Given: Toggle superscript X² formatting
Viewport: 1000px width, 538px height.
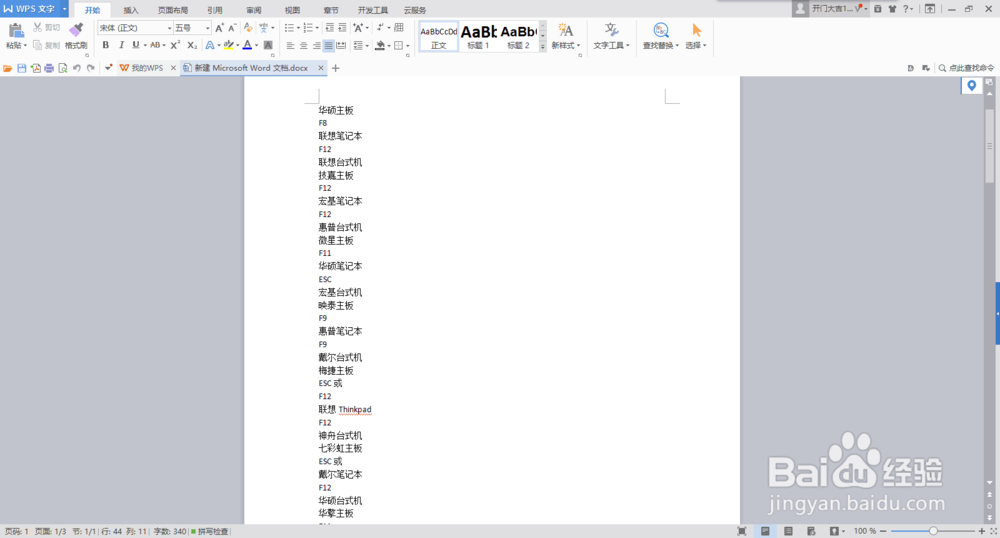Looking at the screenshot, I should (x=175, y=45).
